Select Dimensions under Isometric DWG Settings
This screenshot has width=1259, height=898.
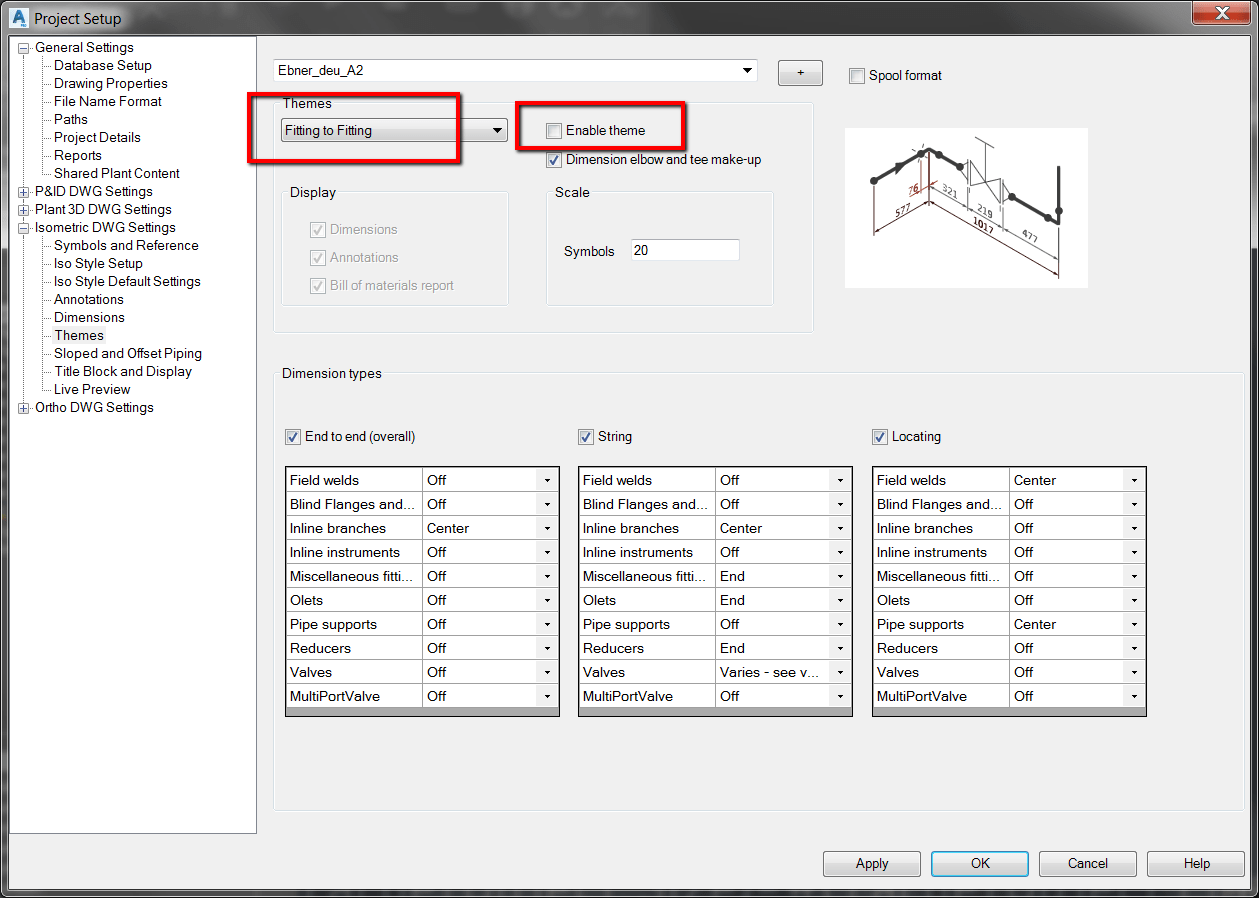tap(89, 318)
